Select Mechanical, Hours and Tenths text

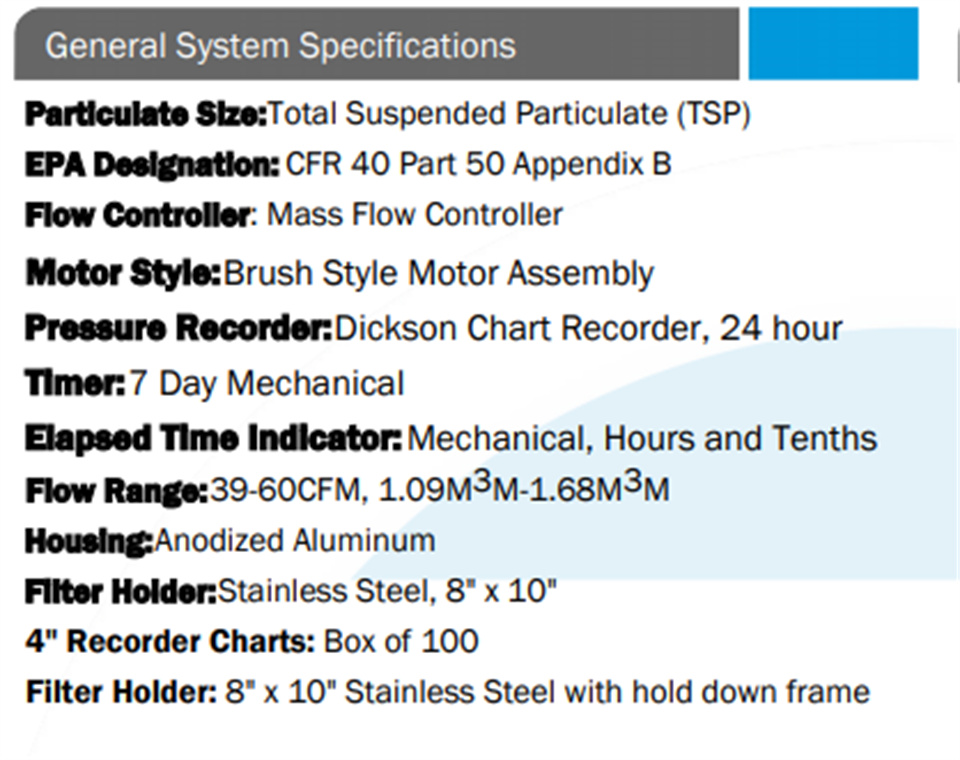pyautogui.click(x=642, y=438)
